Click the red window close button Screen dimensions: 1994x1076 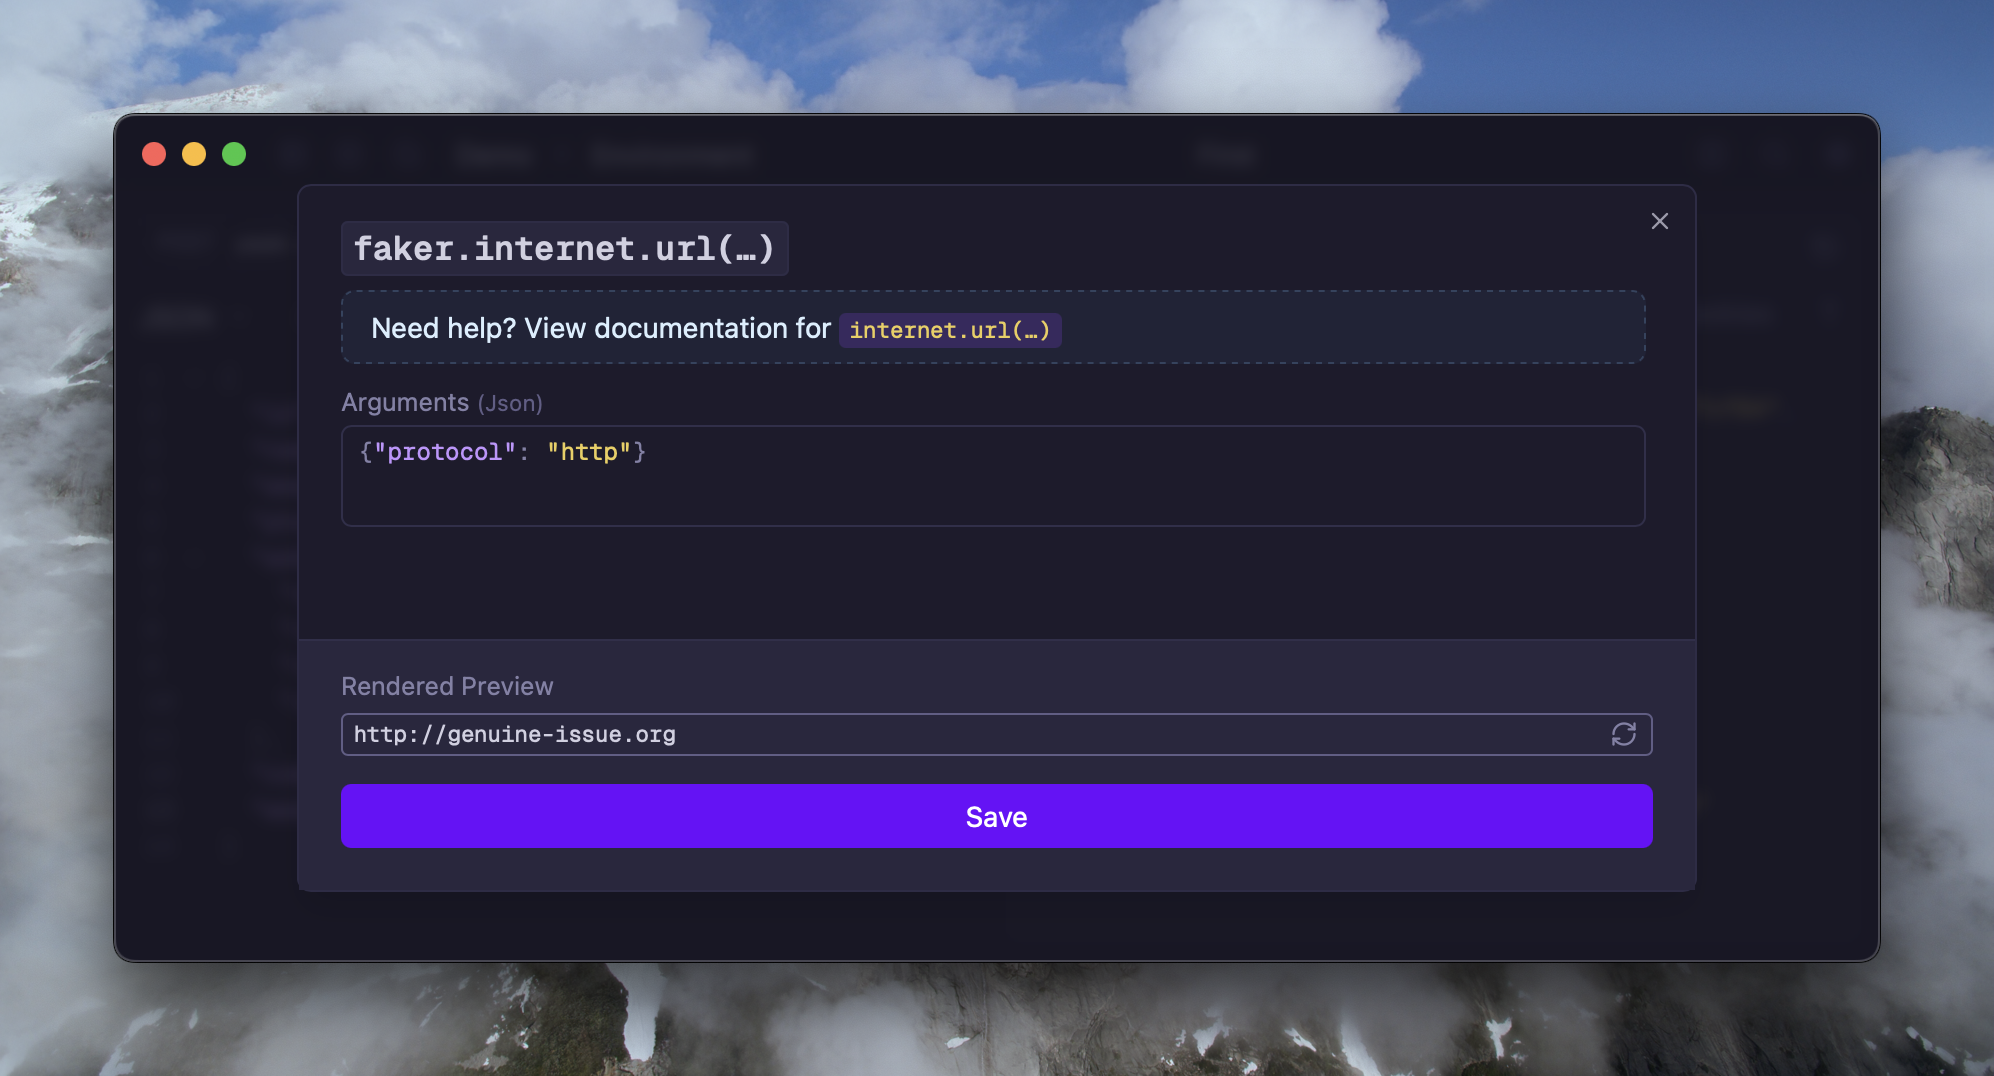point(154,154)
